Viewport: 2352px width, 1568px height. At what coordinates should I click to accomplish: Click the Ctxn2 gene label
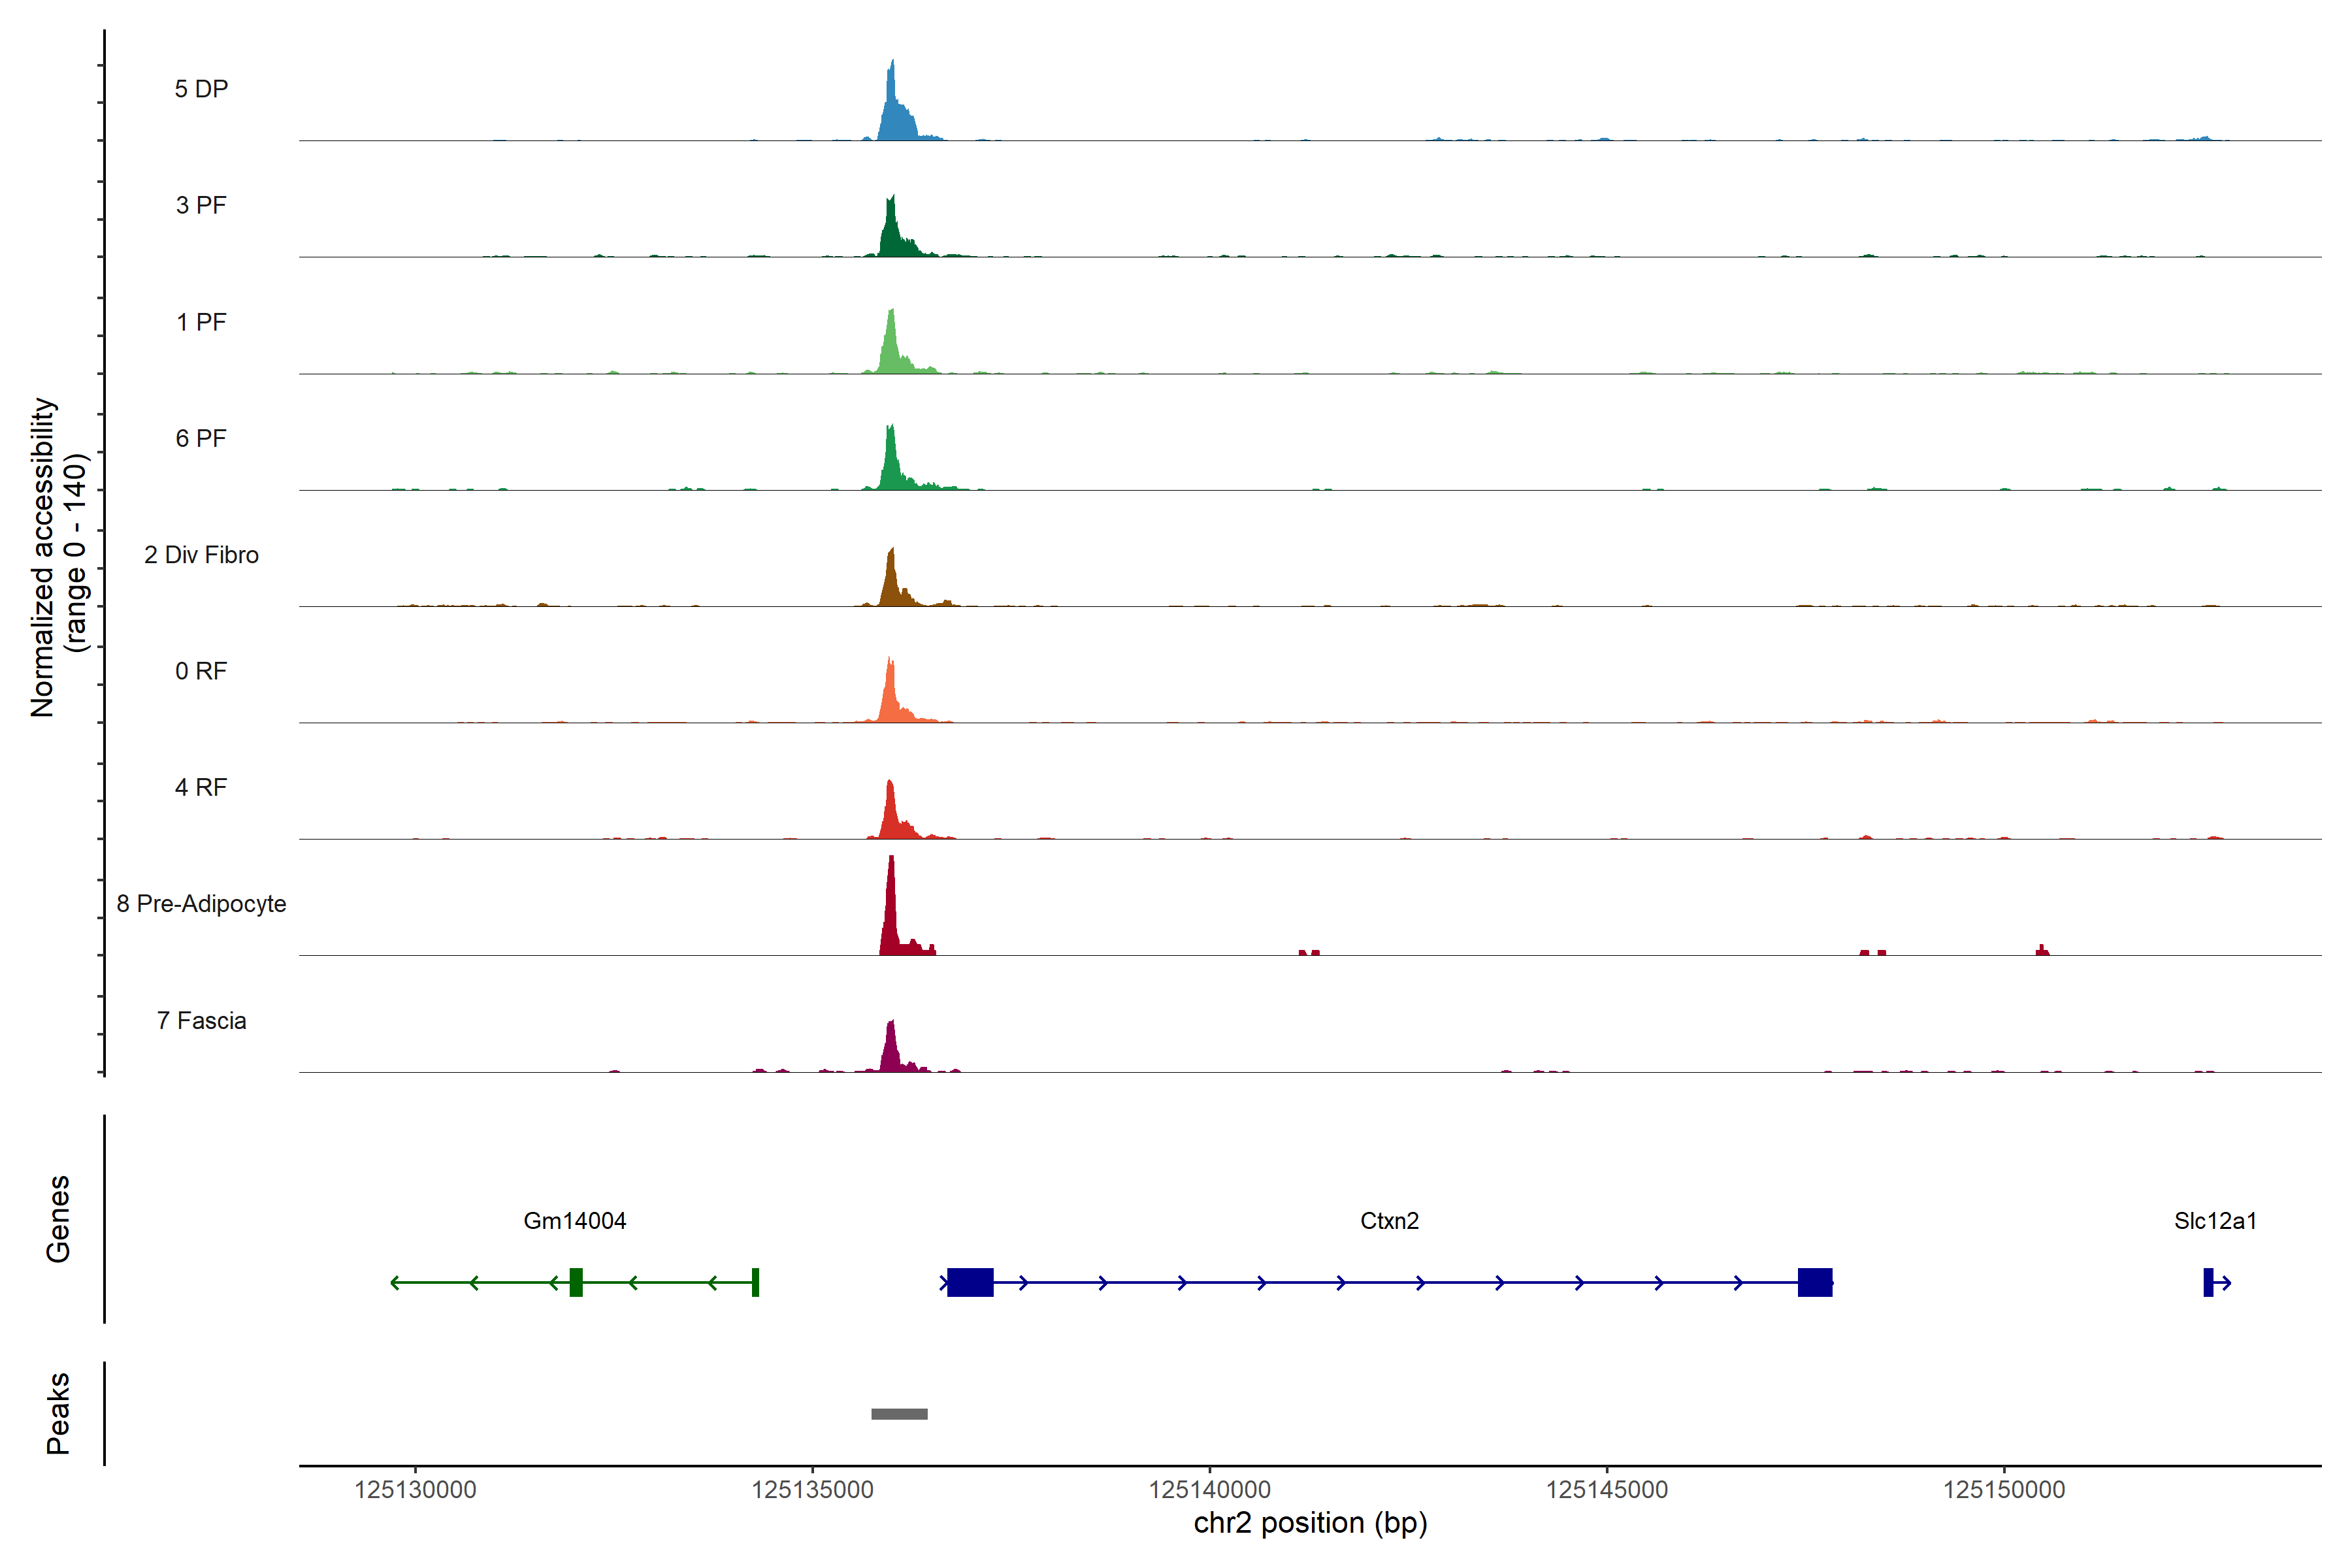point(1389,1221)
